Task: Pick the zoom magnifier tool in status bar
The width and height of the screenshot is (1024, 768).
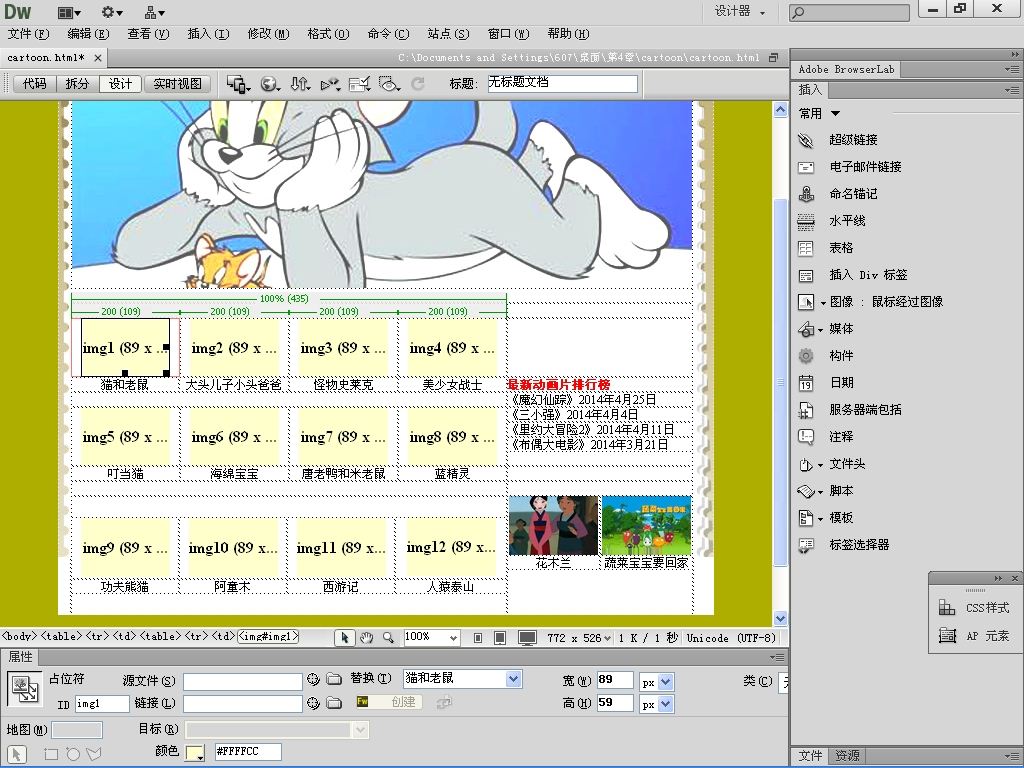Action: pyautogui.click(x=388, y=638)
